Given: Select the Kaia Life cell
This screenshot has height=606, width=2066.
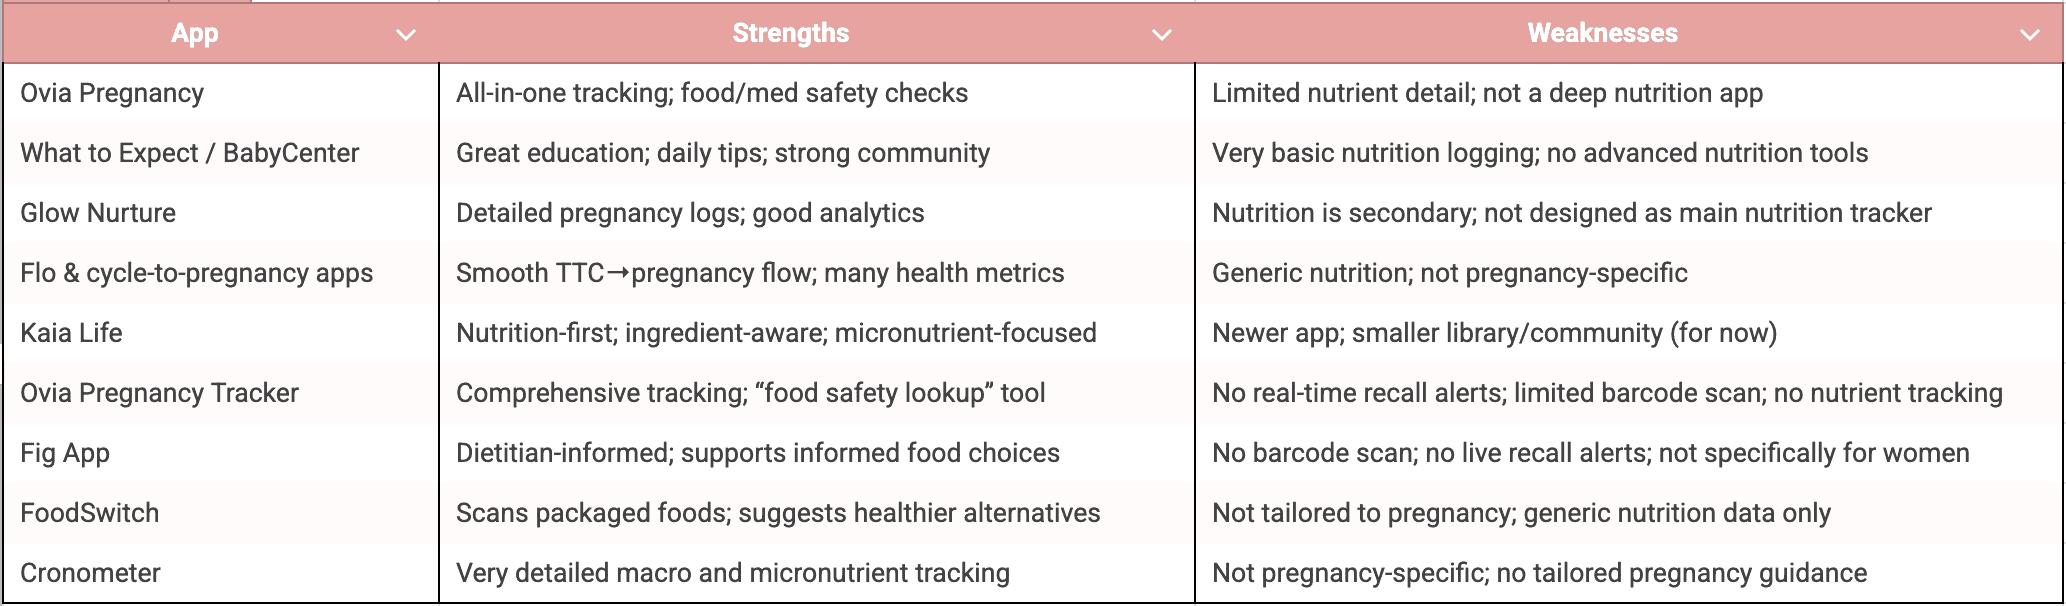Looking at the screenshot, I should pyautogui.click(x=72, y=333).
